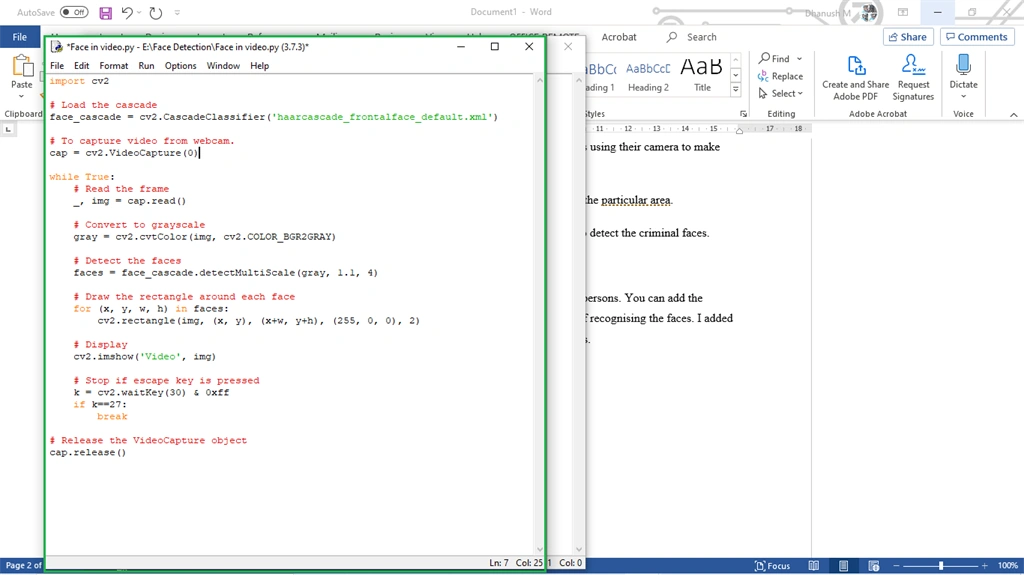Image resolution: width=1024 pixels, height=575 pixels.
Task: Switch to Web Layout view
Action: [x=874, y=566]
